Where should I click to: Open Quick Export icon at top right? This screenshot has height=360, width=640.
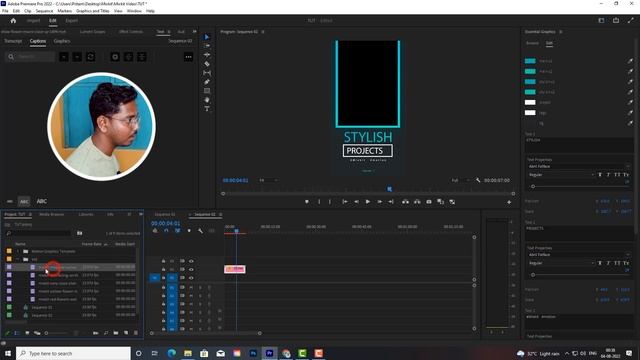[x=616, y=20]
